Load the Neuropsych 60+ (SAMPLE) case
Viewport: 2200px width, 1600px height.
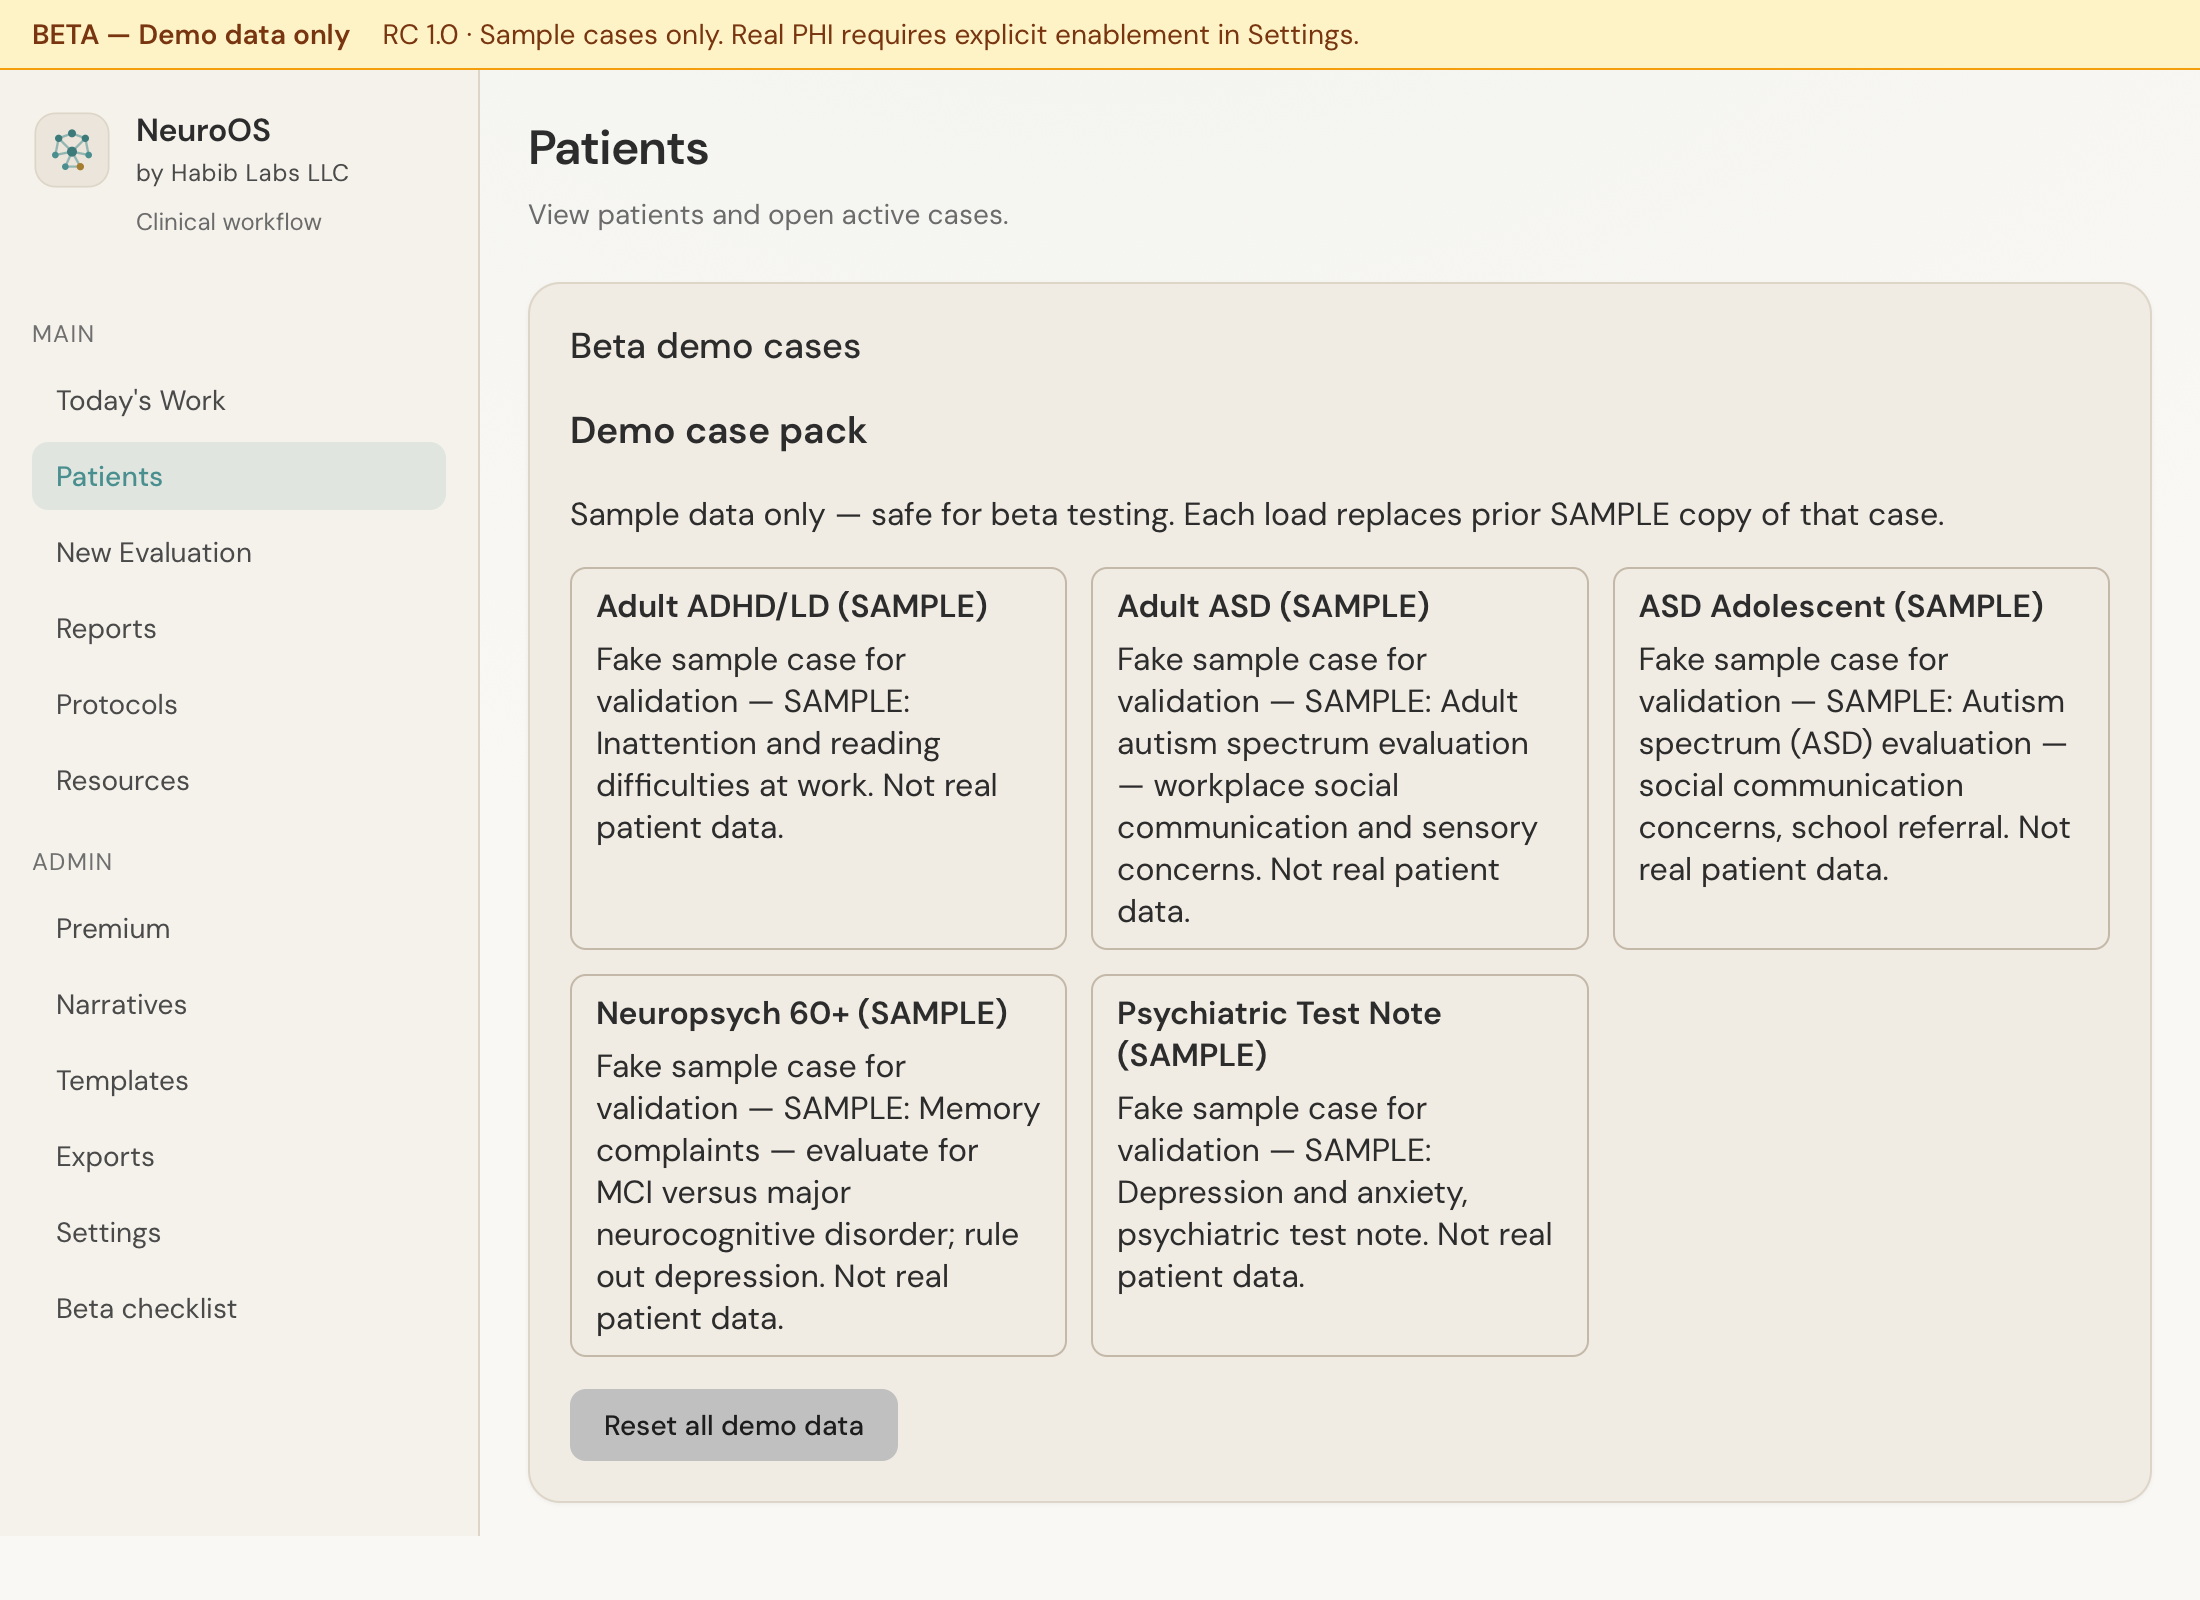coord(818,1165)
